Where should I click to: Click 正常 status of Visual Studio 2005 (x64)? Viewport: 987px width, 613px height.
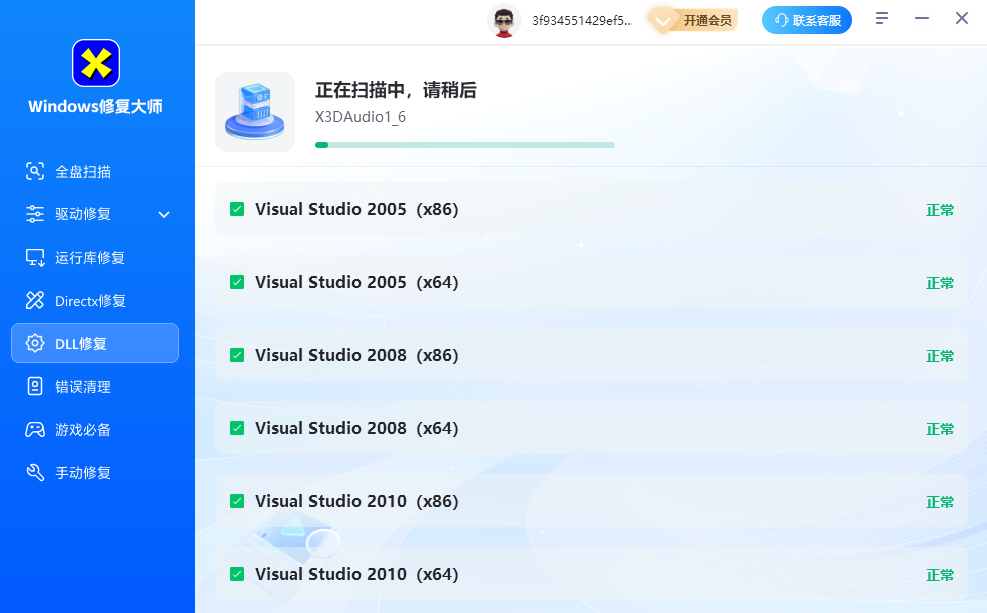point(940,283)
